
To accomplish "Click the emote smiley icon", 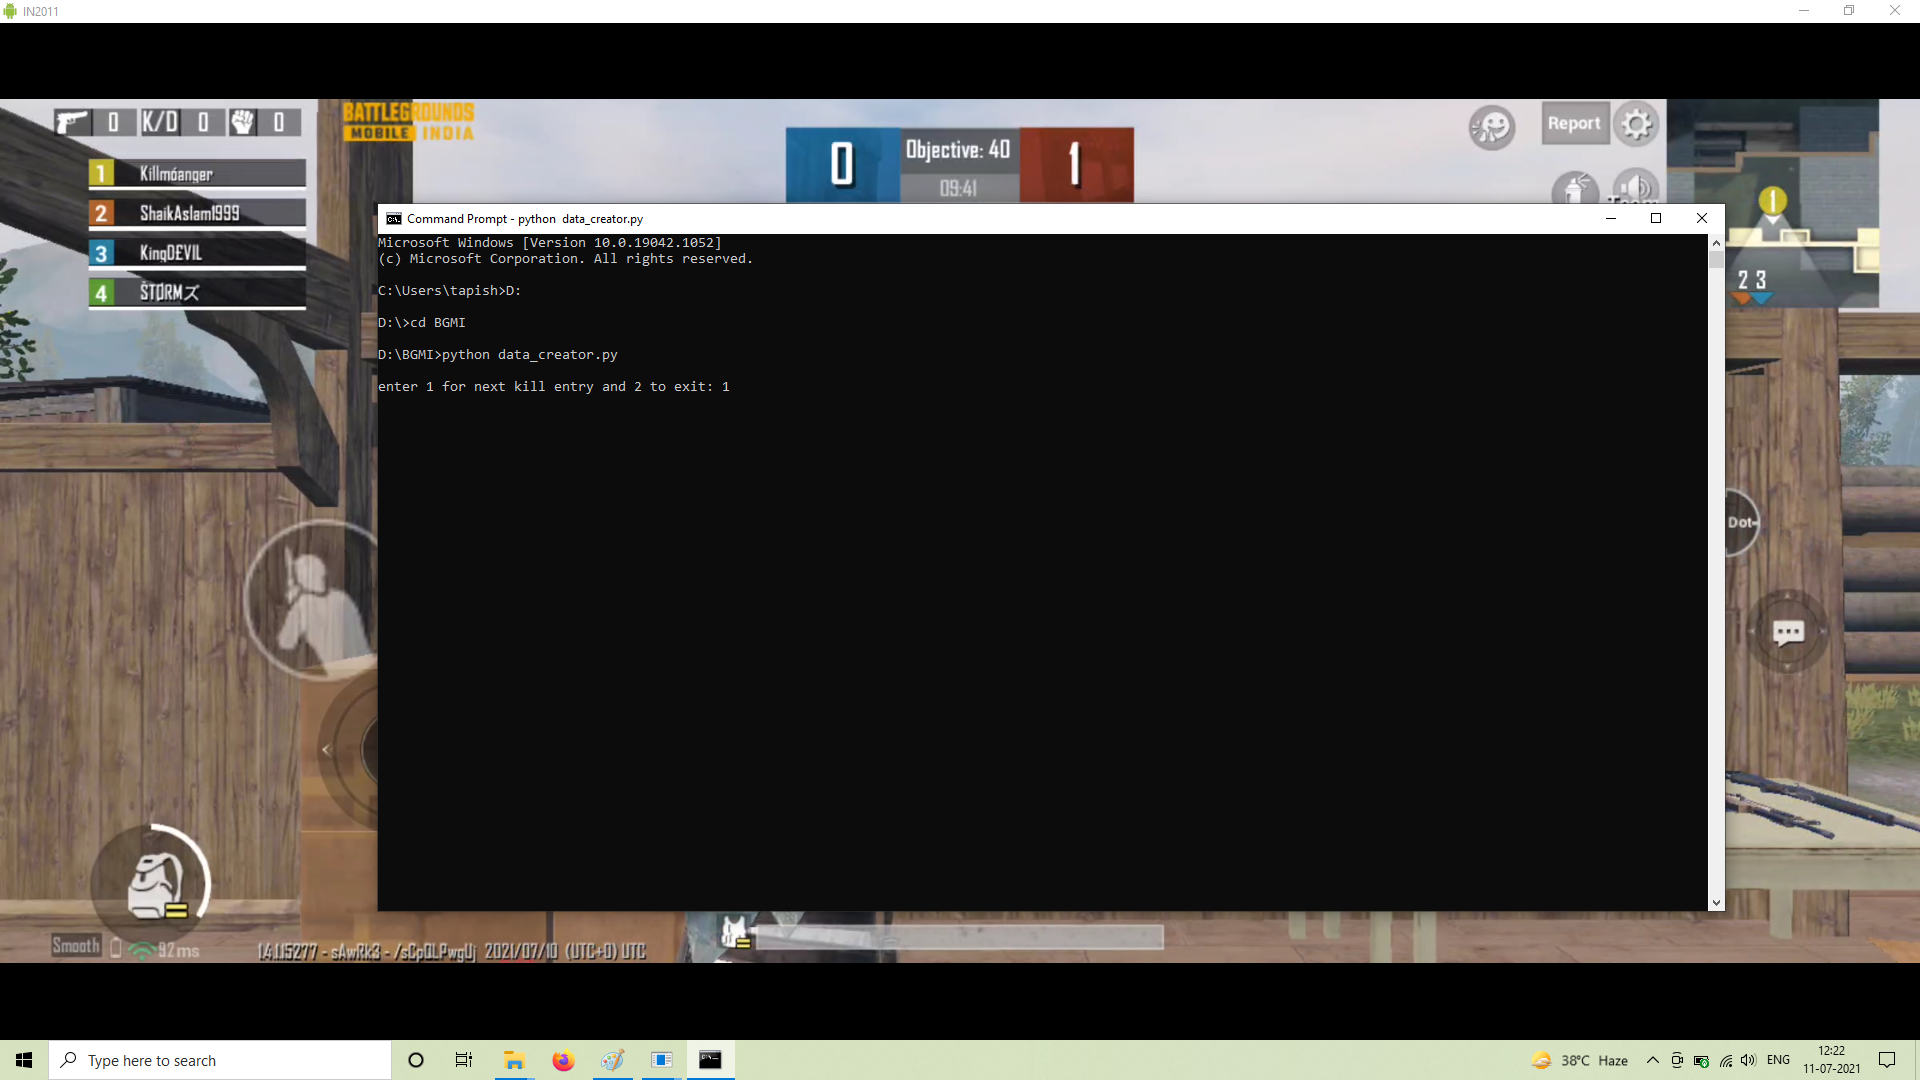I will [1491, 127].
